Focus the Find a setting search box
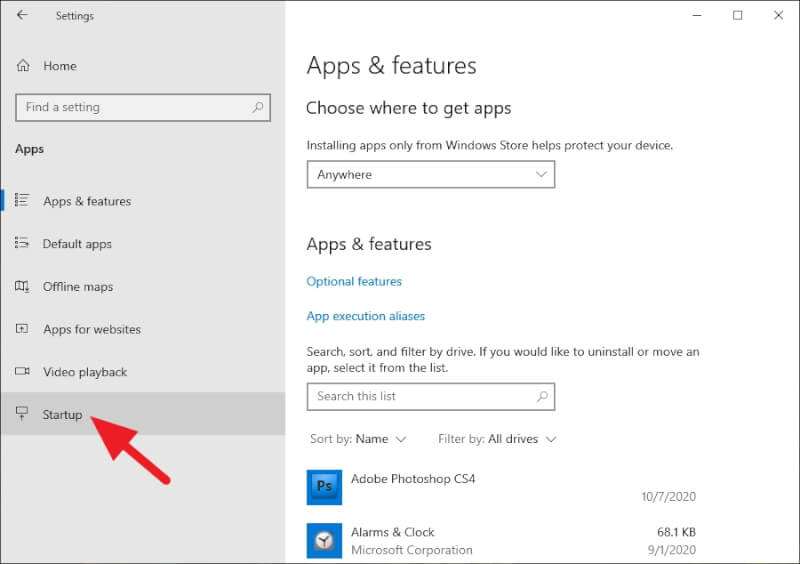The image size is (800, 564). pyautogui.click(x=143, y=107)
